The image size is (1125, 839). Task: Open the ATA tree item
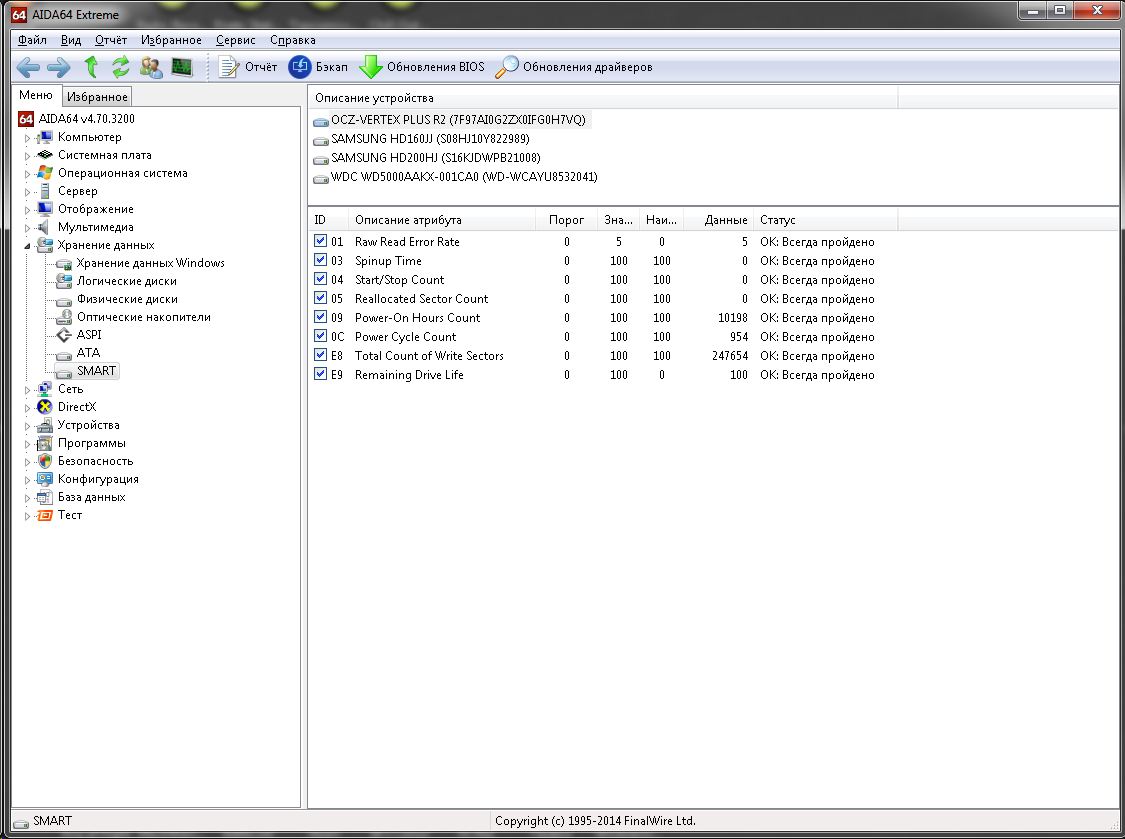pos(88,352)
